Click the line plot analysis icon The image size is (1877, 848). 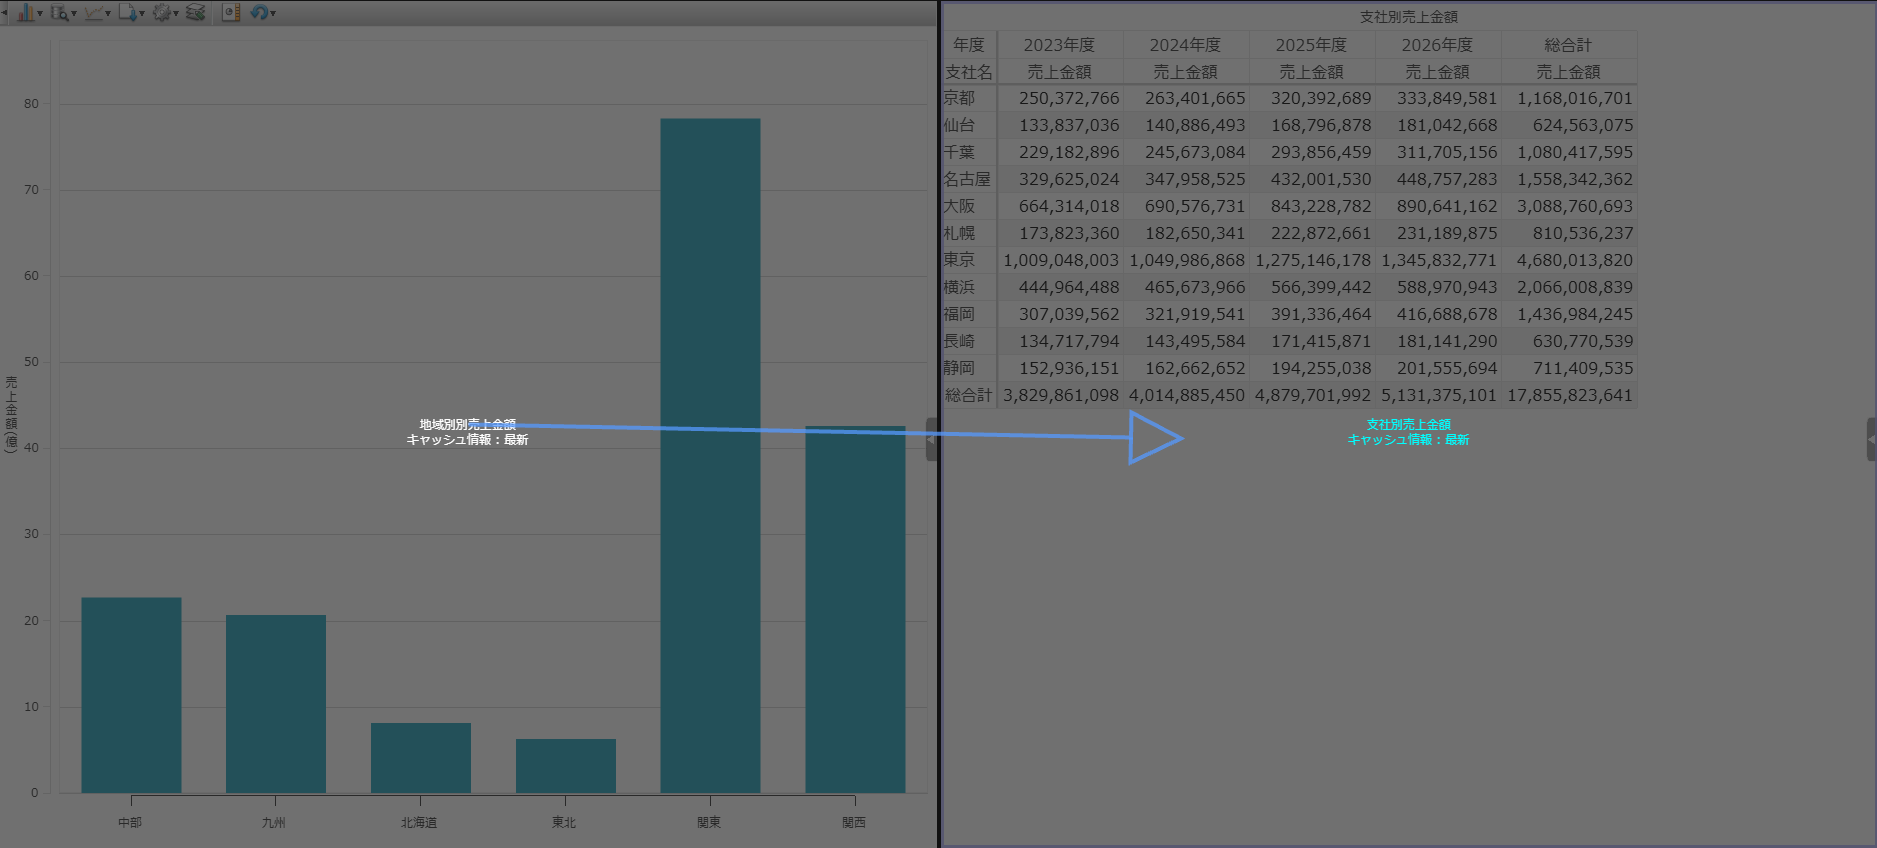(x=94, y=13)
